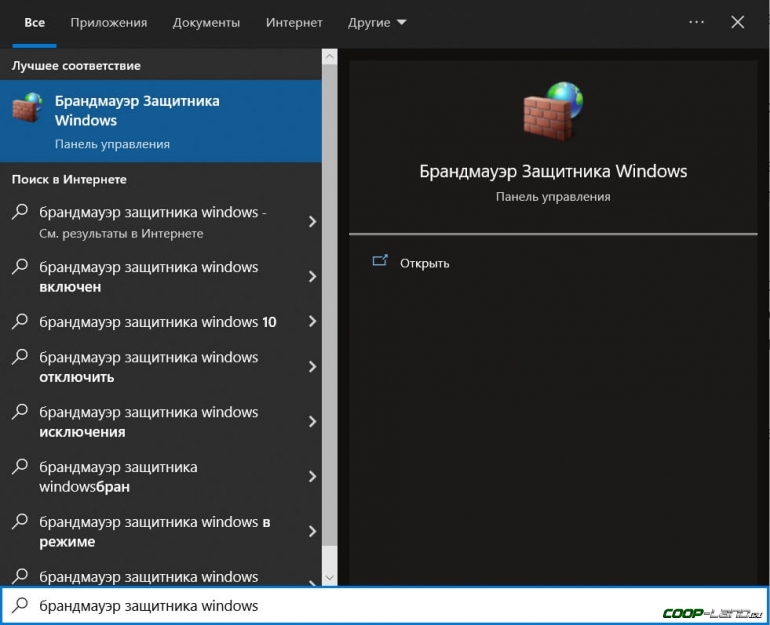Click search icon next to 'windows 10' suggestion
Image resolution: width=770 pixels, height=625 pixels.
[19, 322]
